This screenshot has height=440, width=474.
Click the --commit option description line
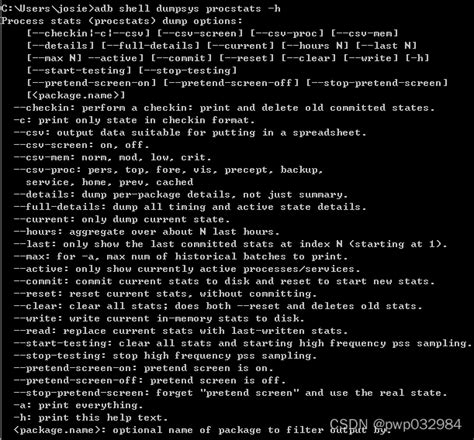tap(224, 282)
